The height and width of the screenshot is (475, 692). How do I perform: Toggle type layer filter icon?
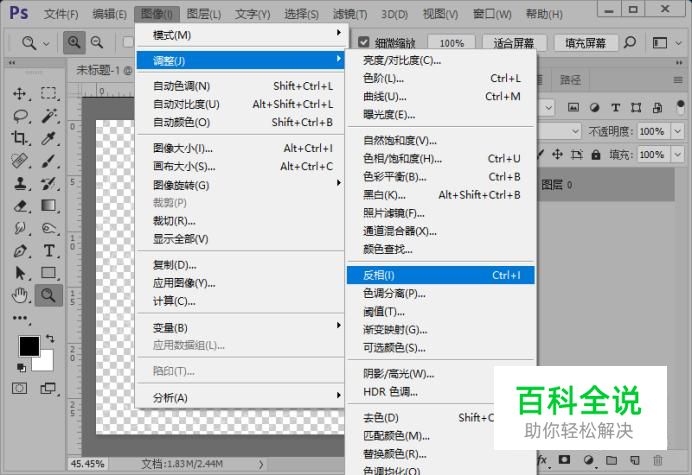(615, 107)
